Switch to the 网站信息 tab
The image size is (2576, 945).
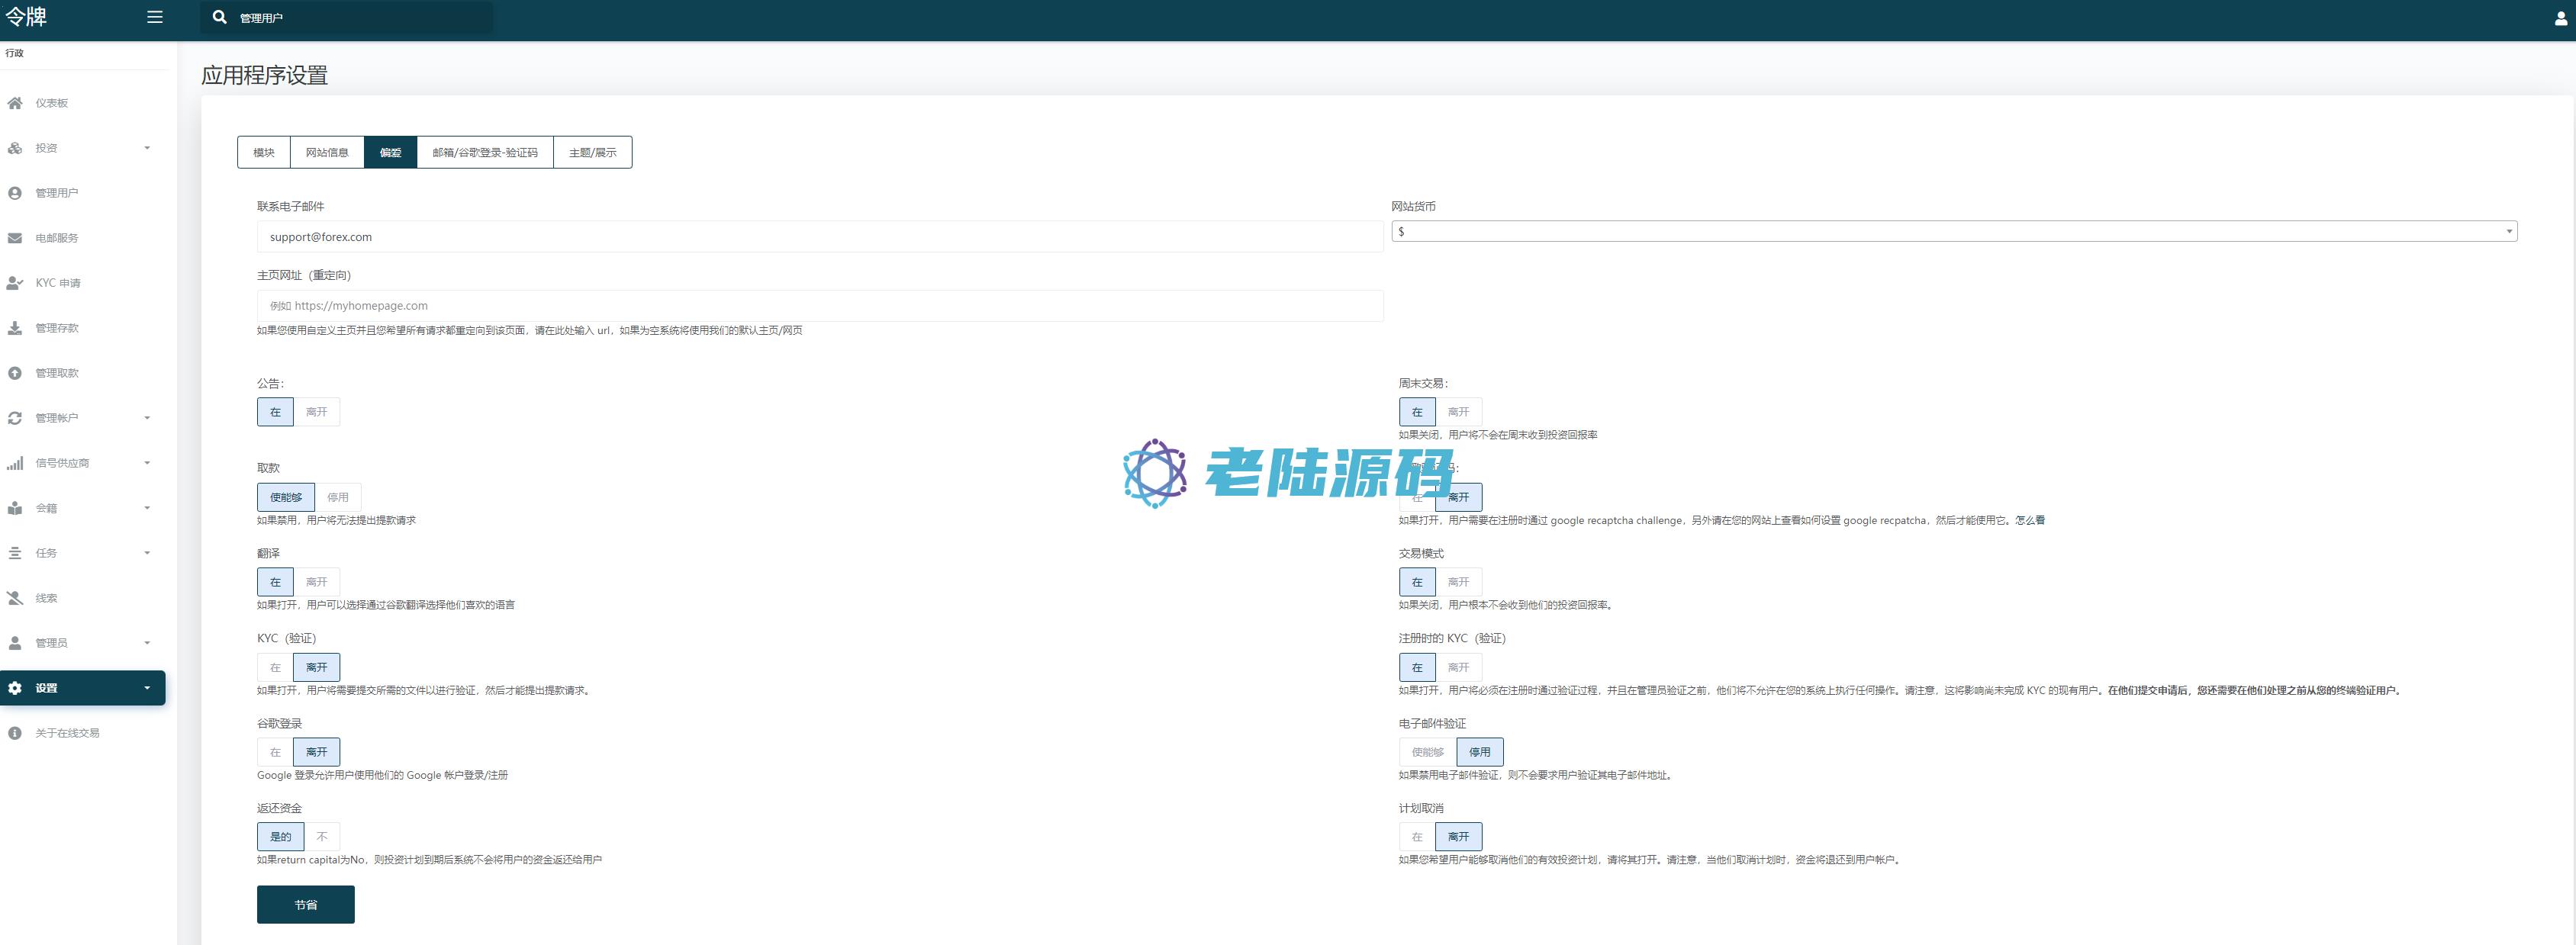point(327,152)
